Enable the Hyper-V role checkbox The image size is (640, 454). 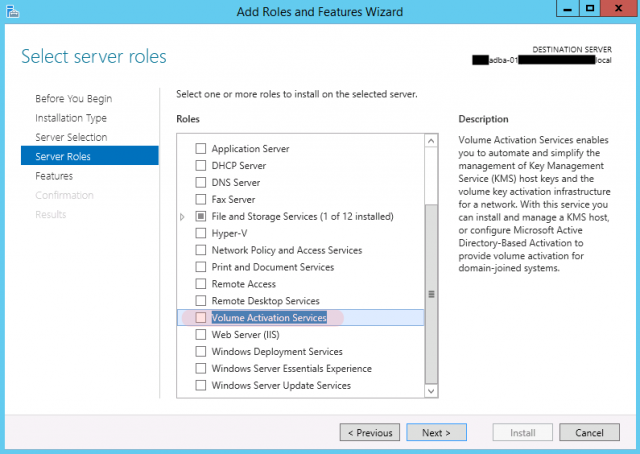point(200,233)
